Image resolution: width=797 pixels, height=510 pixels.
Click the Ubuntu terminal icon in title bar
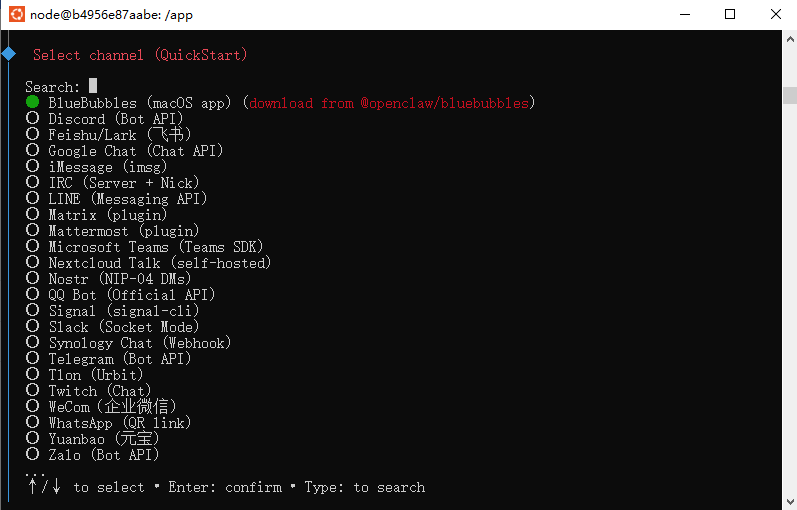17,14
